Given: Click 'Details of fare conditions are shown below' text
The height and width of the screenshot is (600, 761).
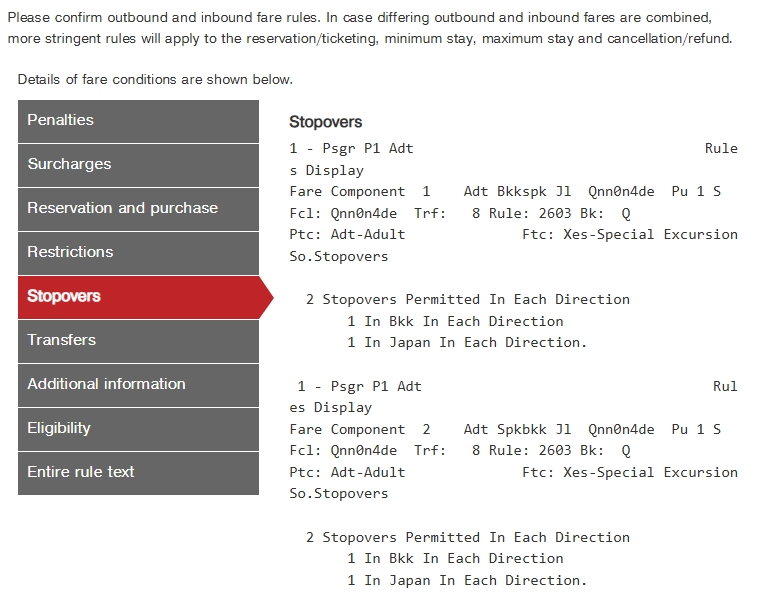Looking at the screenshot, I should pos(155,79).
